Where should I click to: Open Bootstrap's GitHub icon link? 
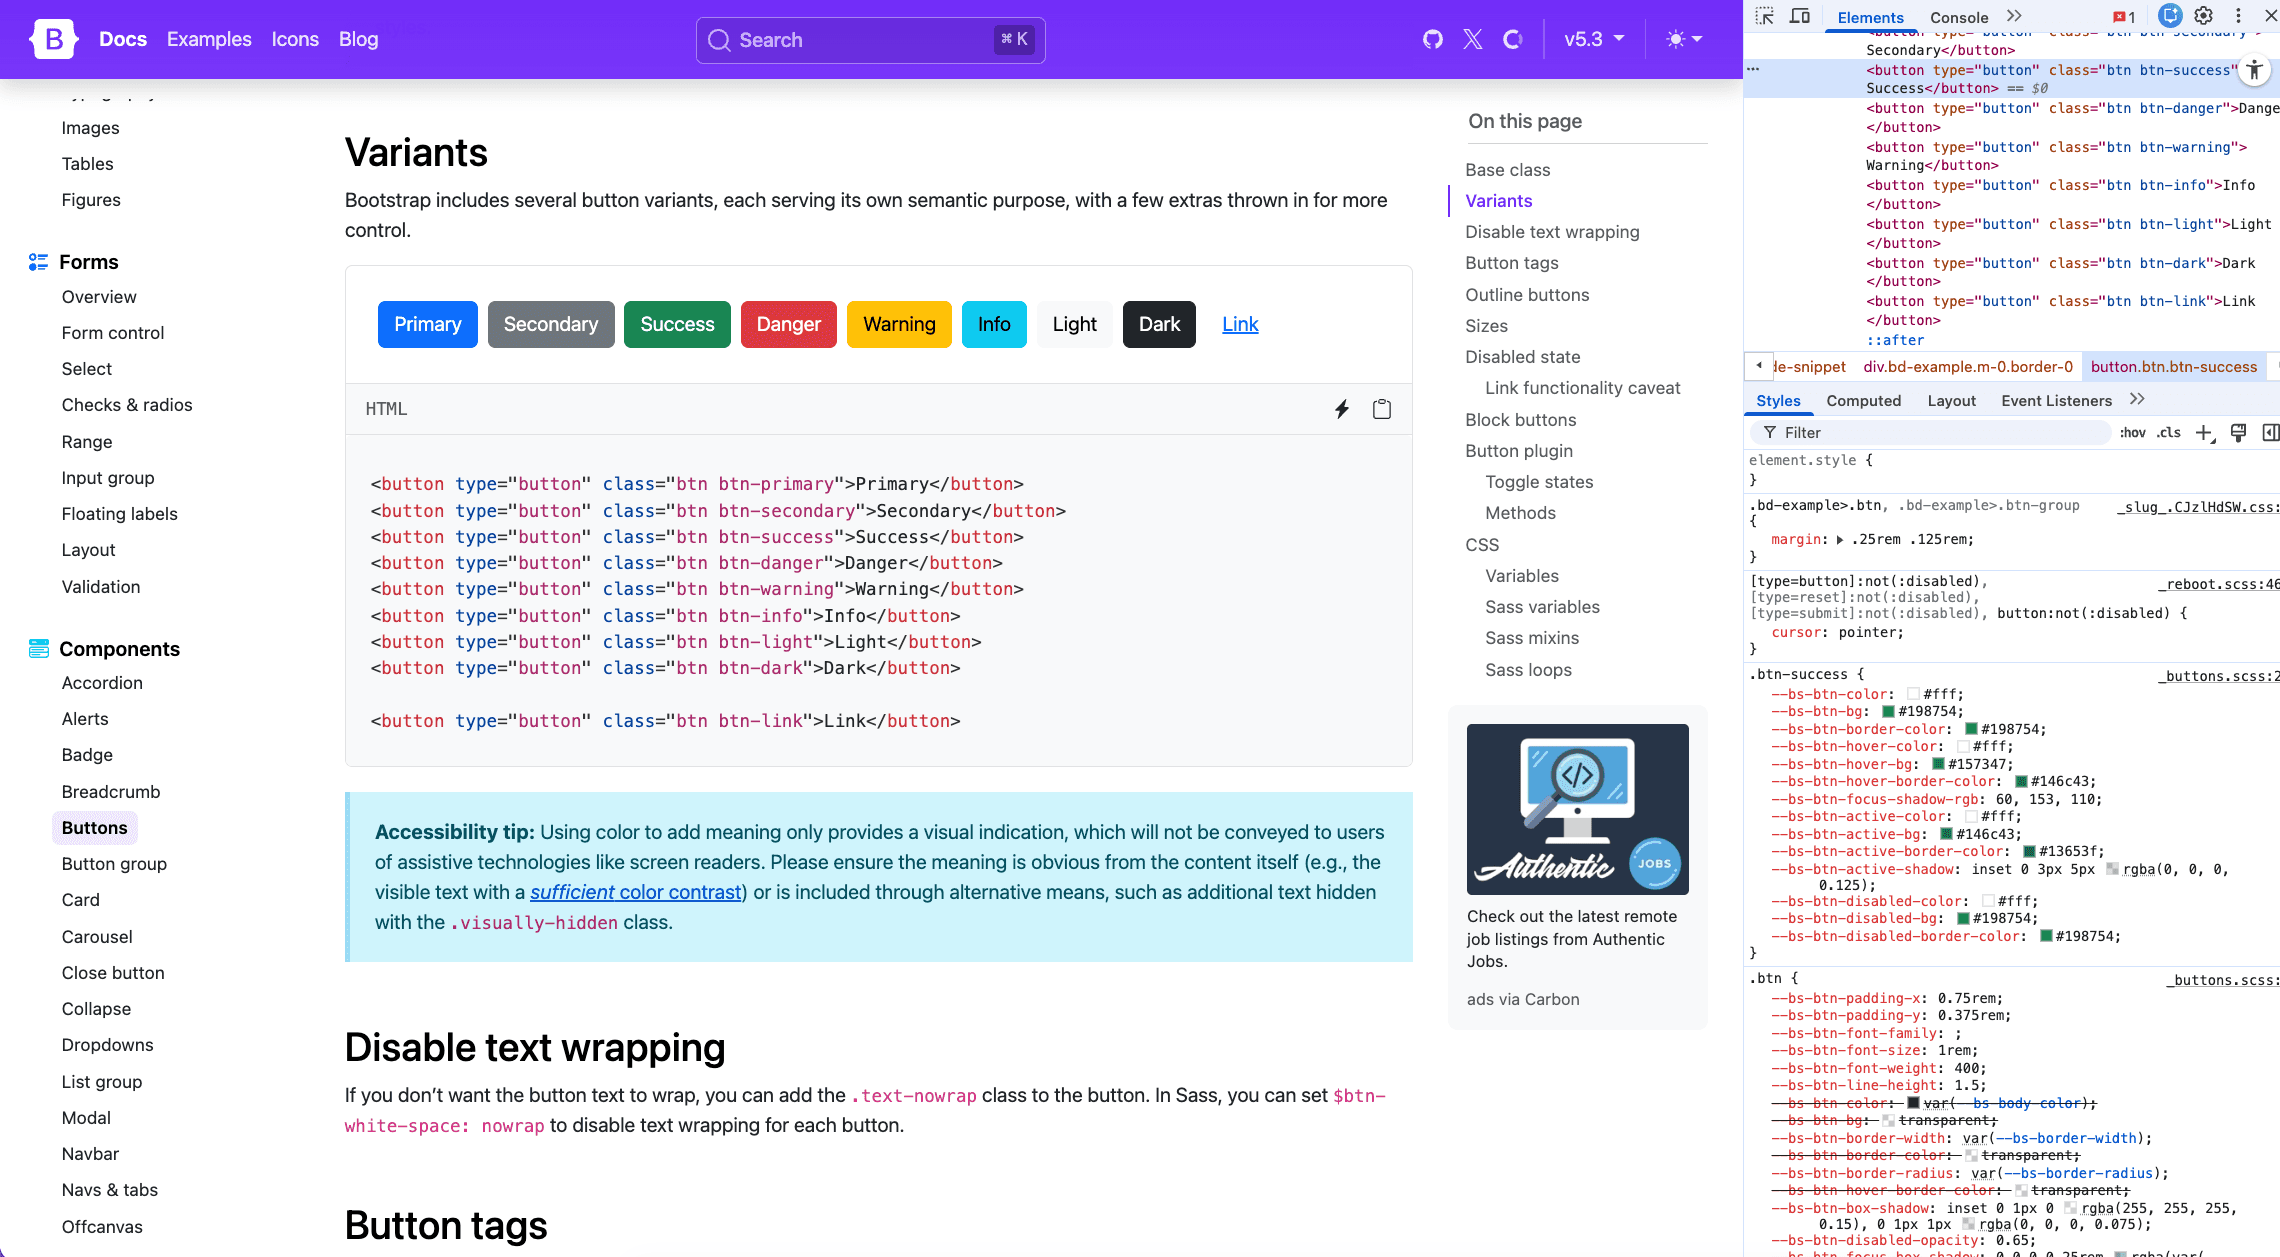tap(1432, 39)
